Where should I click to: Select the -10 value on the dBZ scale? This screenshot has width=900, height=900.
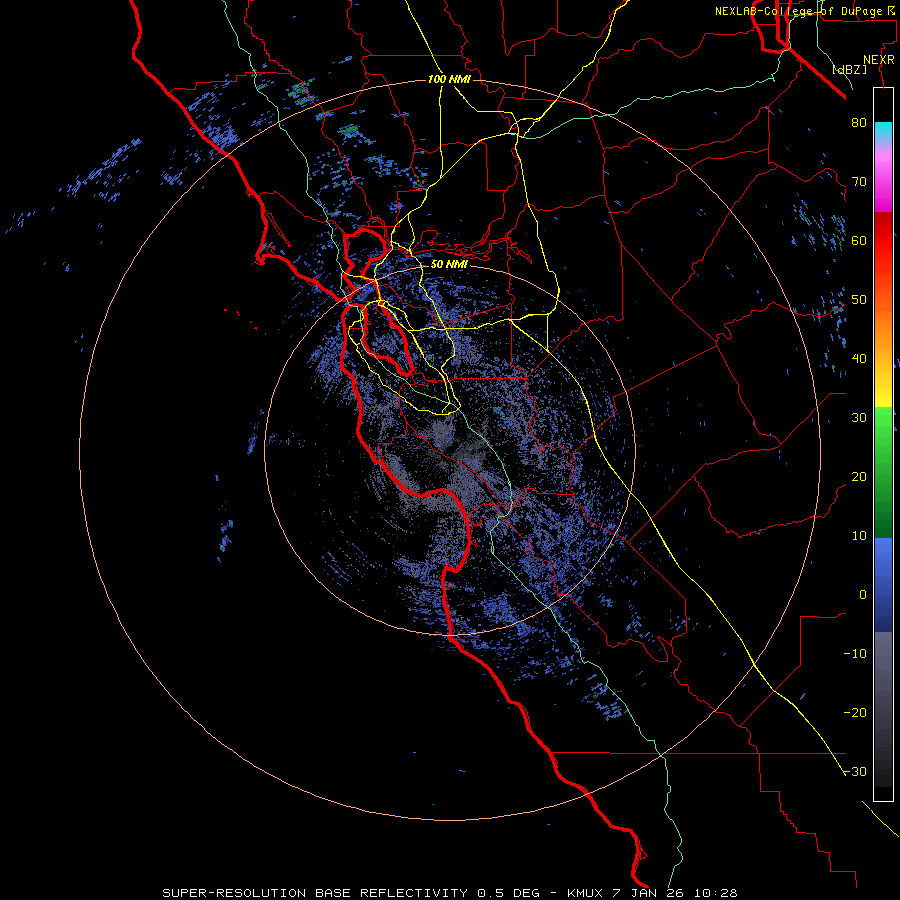tap(855, 654)
